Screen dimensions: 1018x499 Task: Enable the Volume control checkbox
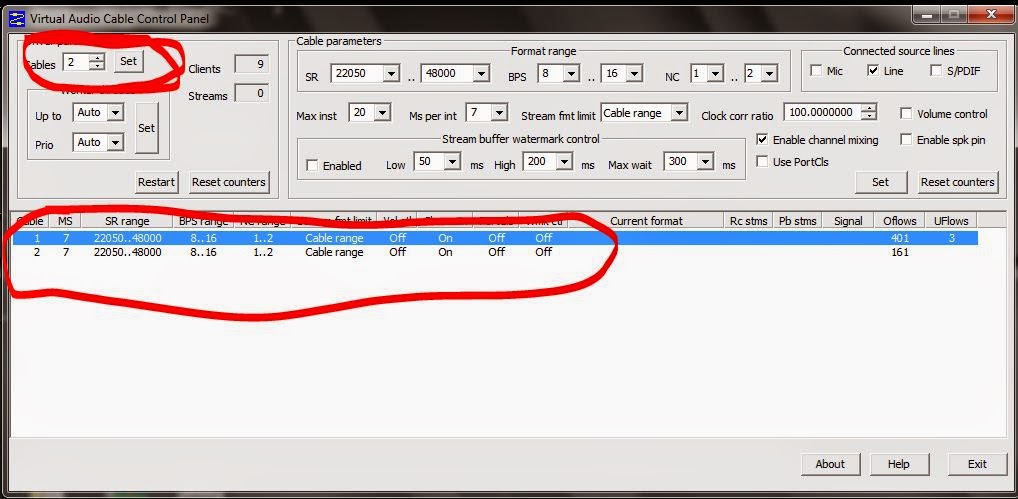[x=906, y=114]
